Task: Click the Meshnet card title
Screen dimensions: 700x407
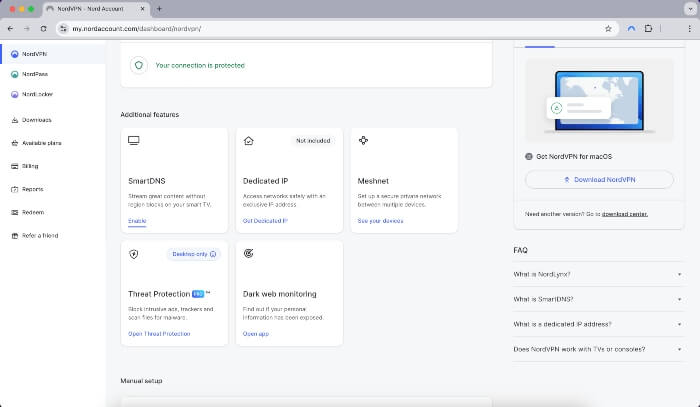Action: tap(373, 181)
